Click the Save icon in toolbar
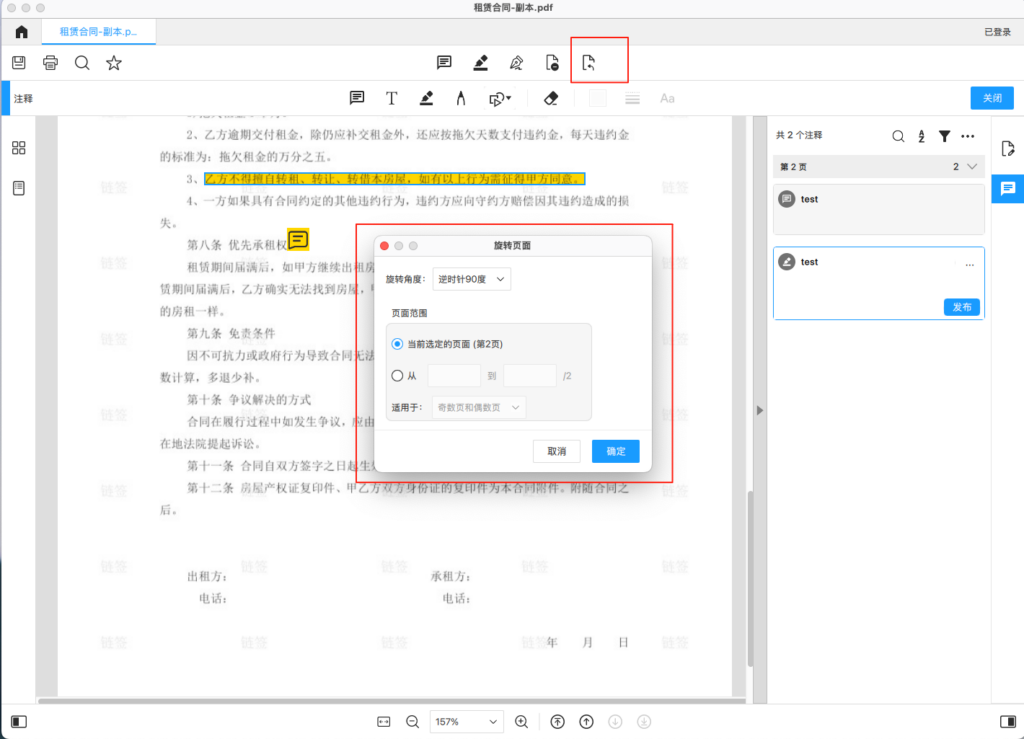1024x739 pixels. (19, 63)
